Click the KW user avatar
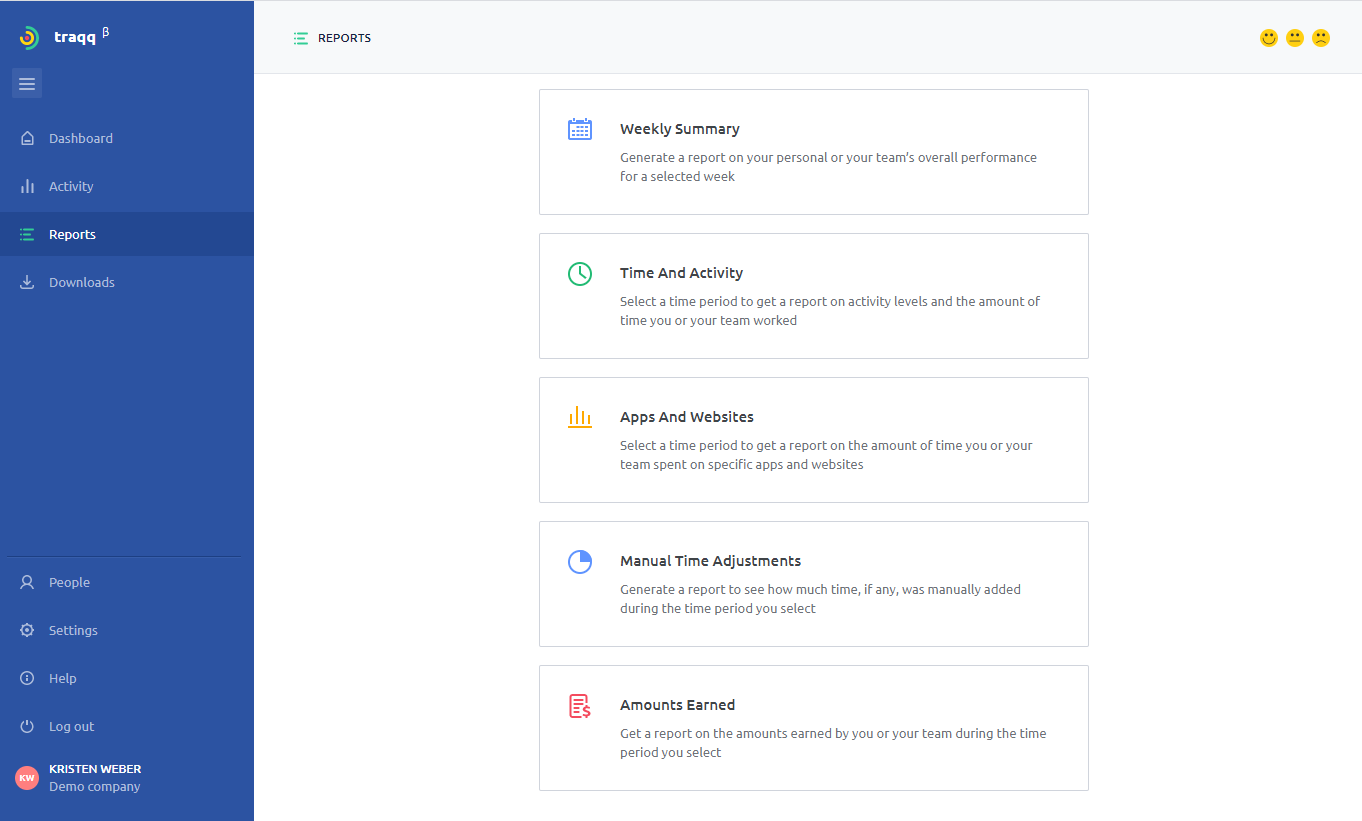The image size is (1362, 821). point(26,777)
